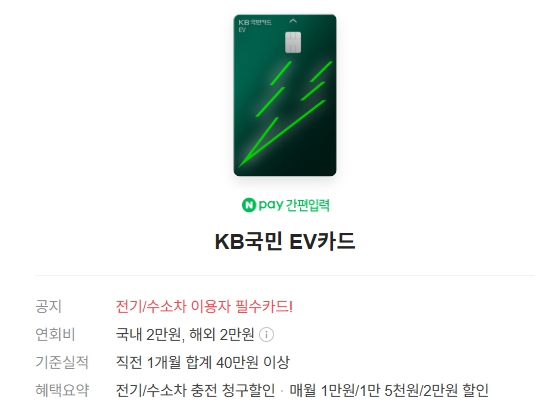548x415 pixels.
Task: Click 전기/수소차 충전 청구할인 benefit text
Action: pos(195,390)
